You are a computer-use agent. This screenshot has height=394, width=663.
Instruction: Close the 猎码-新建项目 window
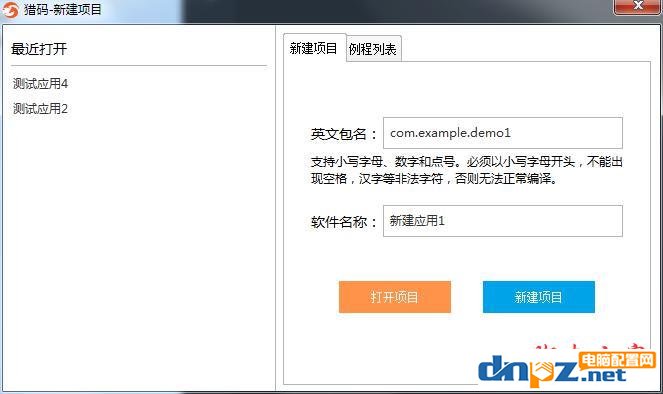638,6
